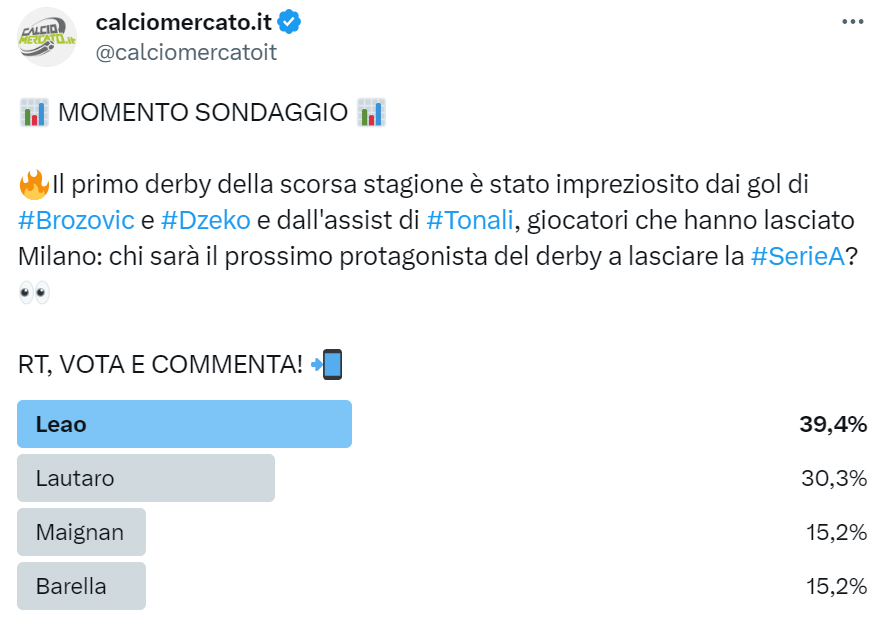Select the Barella poll option
This screenshot has width=880, height=619.
coord(82,586)
